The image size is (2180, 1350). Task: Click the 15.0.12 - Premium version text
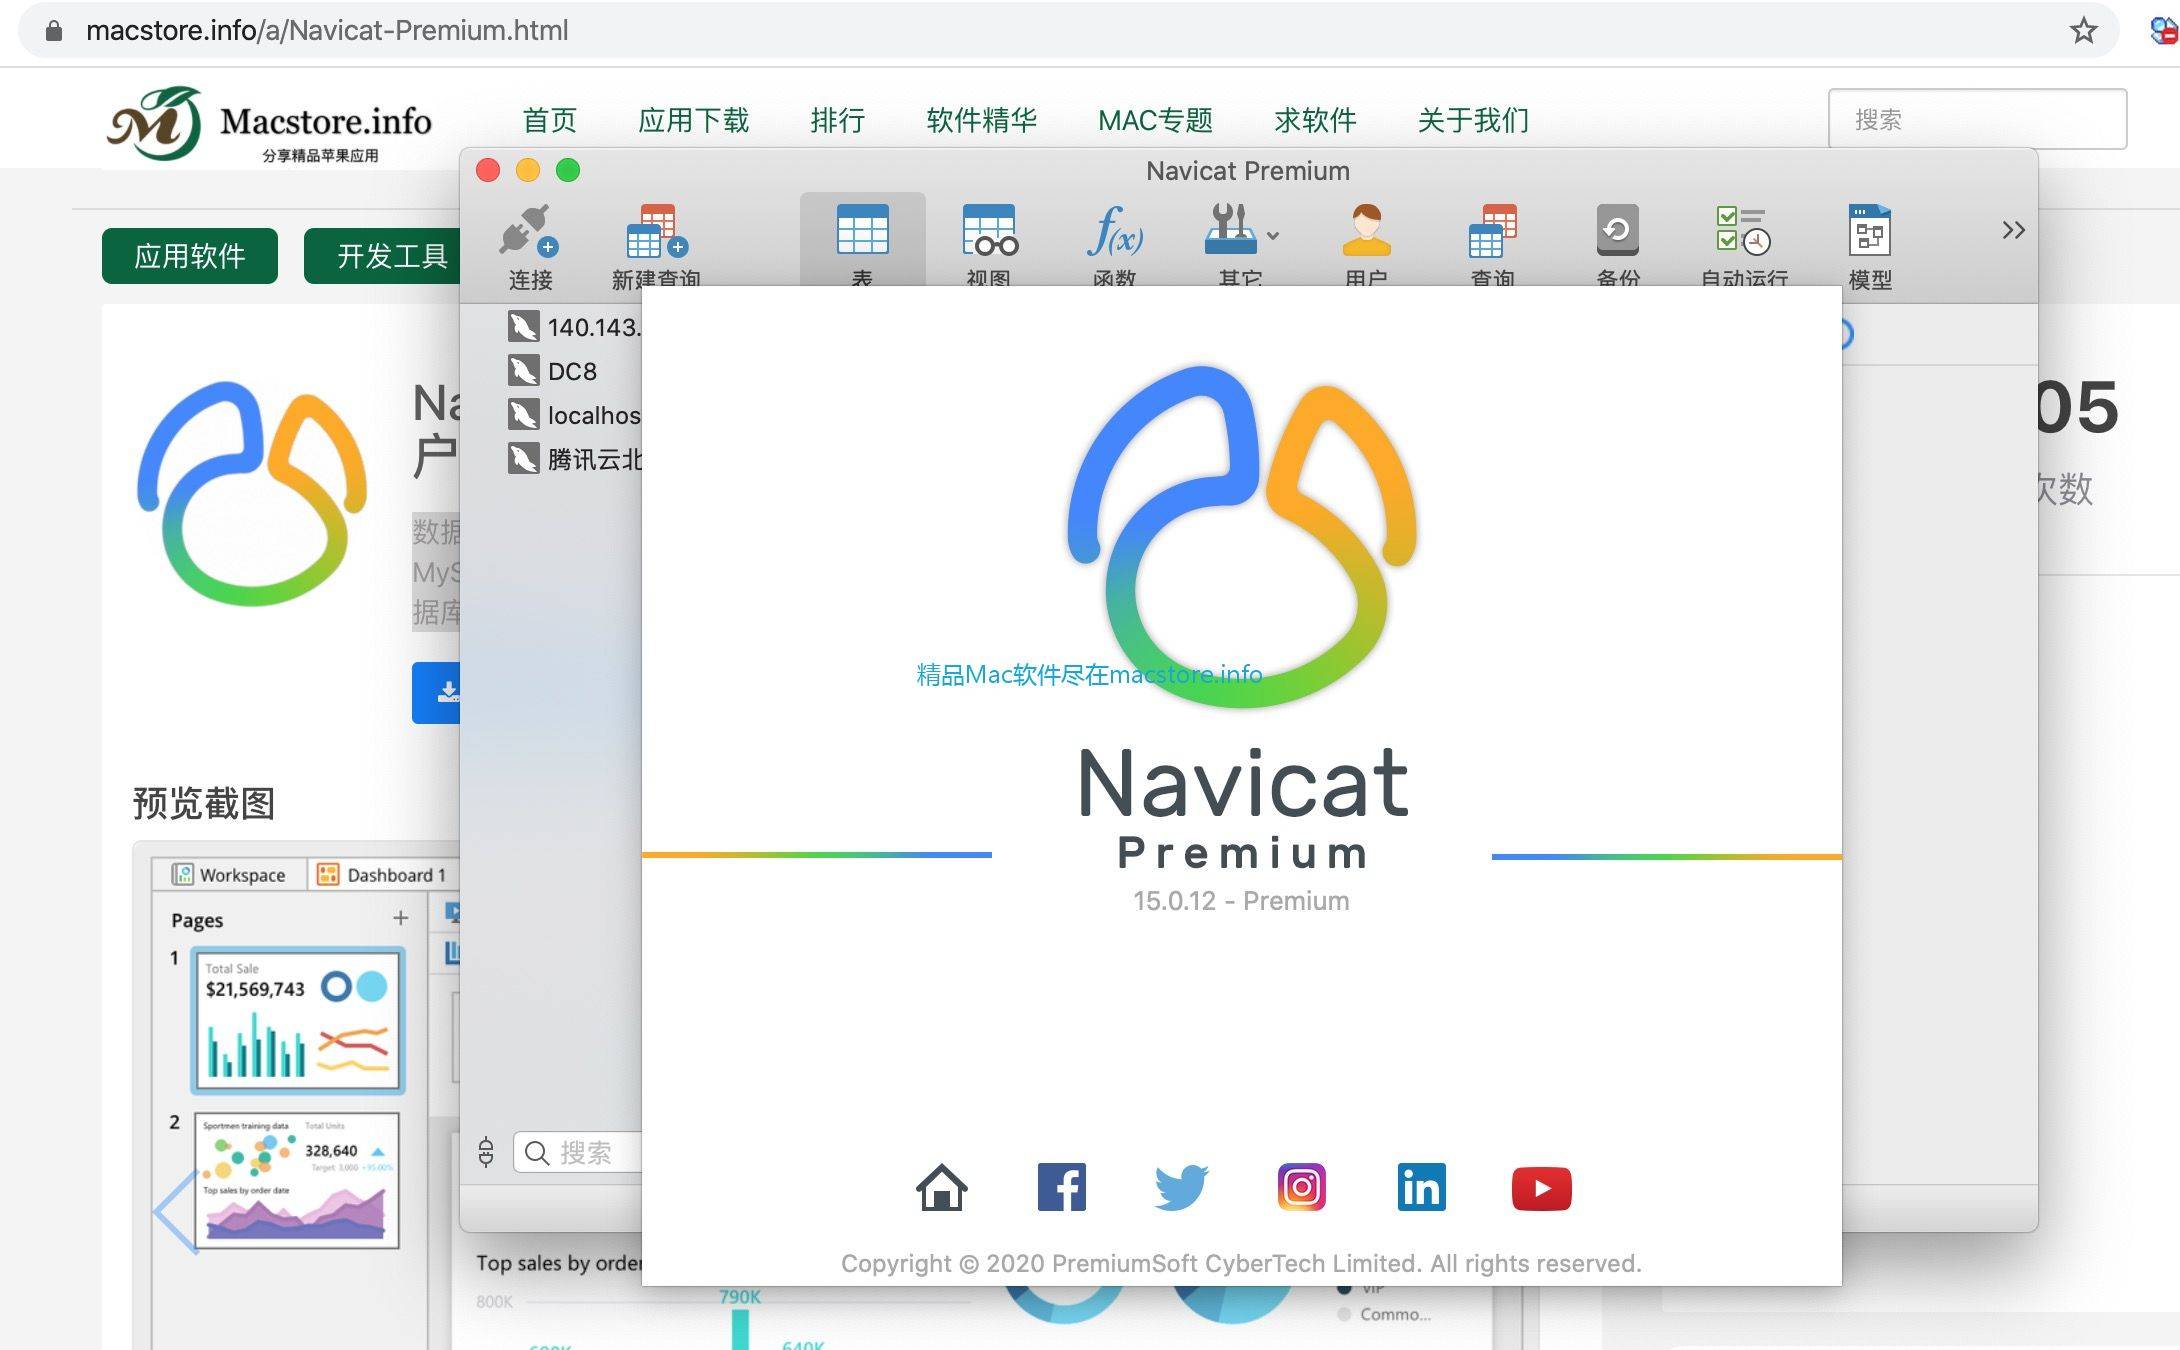[x=1241, y=901]
